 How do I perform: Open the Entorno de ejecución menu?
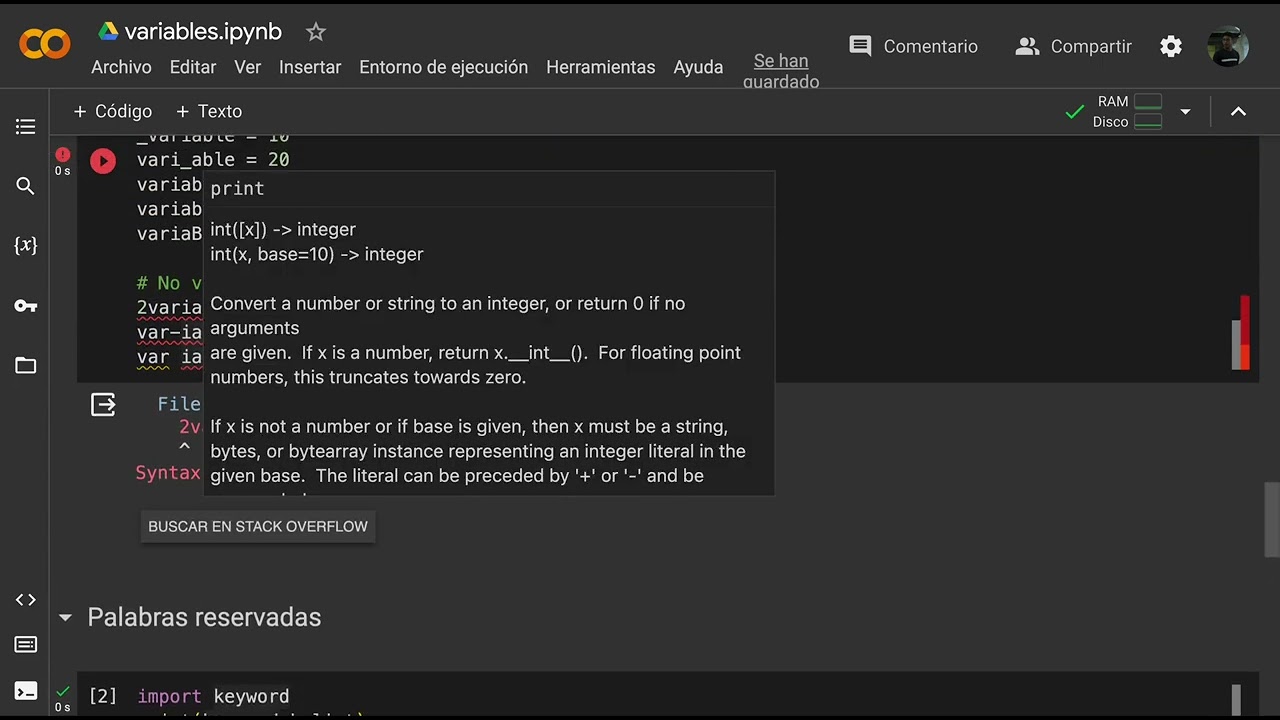tap(443, 67)
